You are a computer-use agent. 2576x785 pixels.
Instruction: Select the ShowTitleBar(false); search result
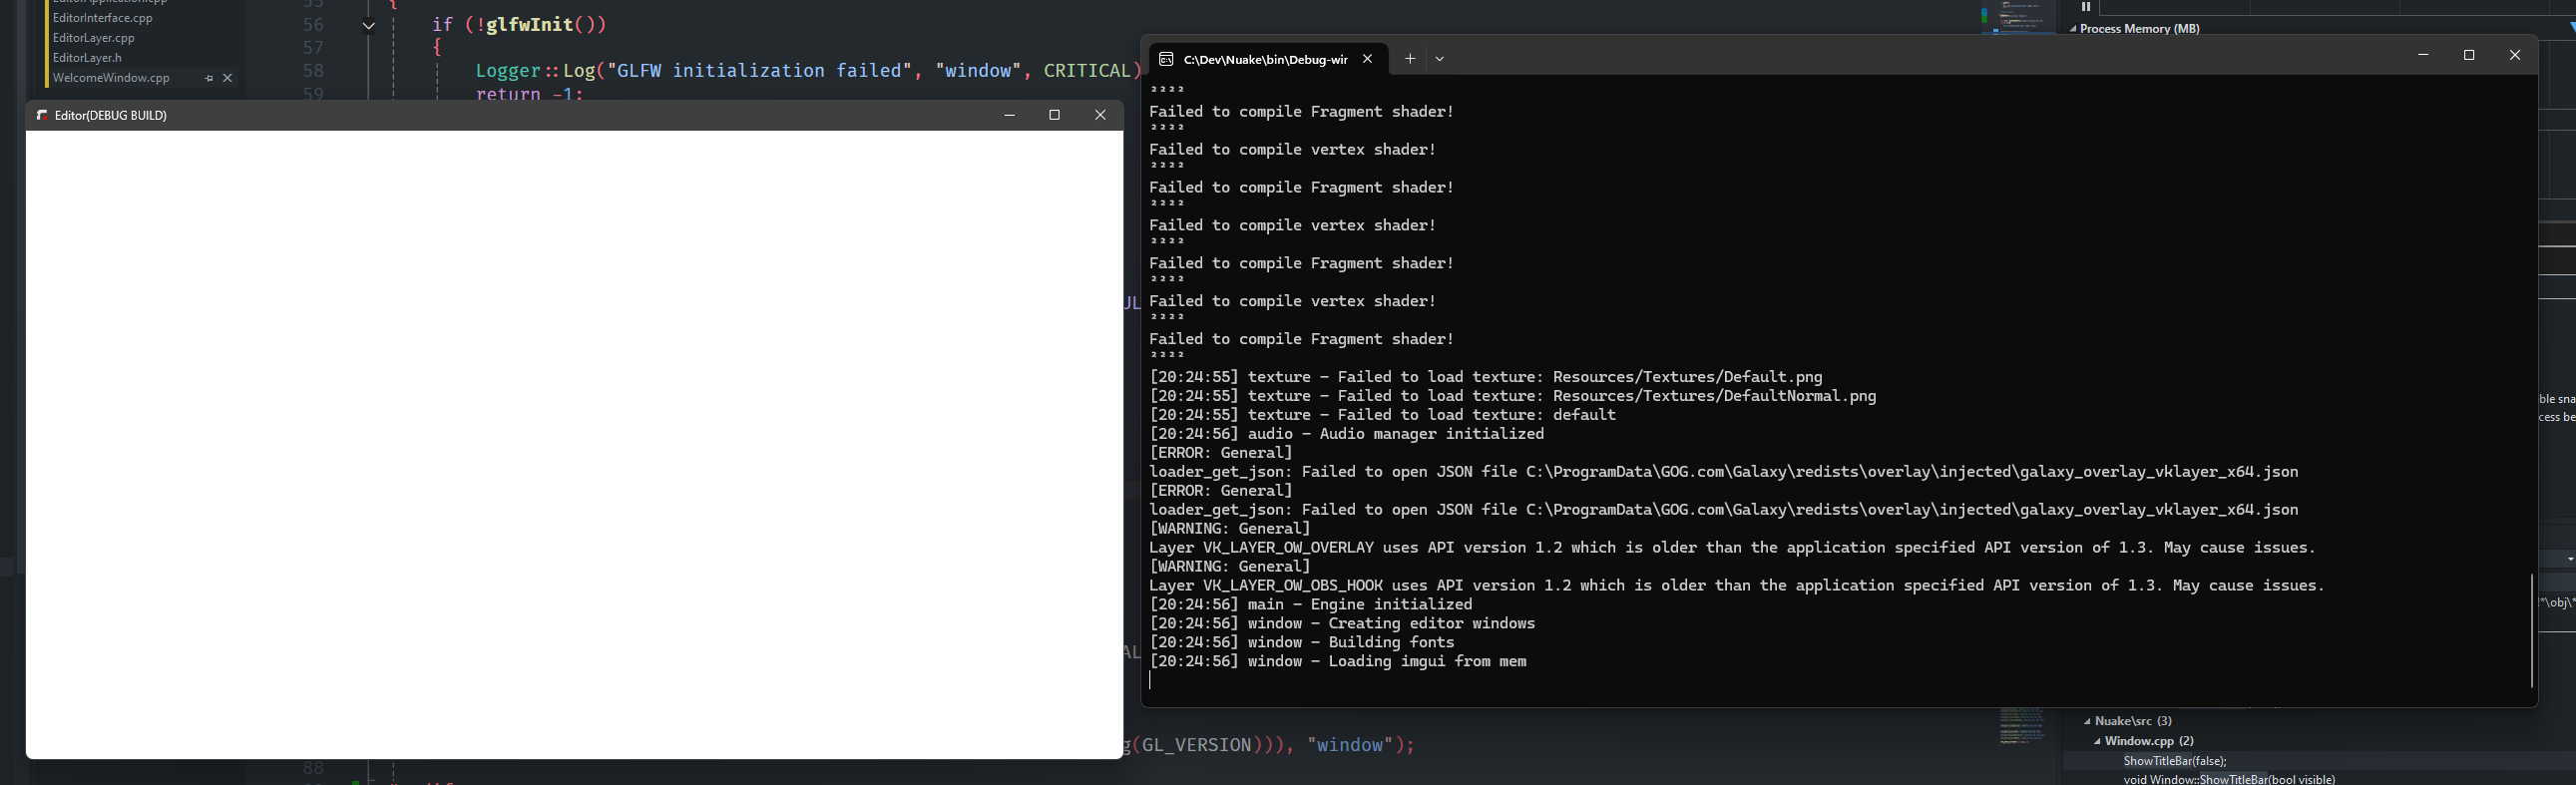click(x=2175, y=761)
